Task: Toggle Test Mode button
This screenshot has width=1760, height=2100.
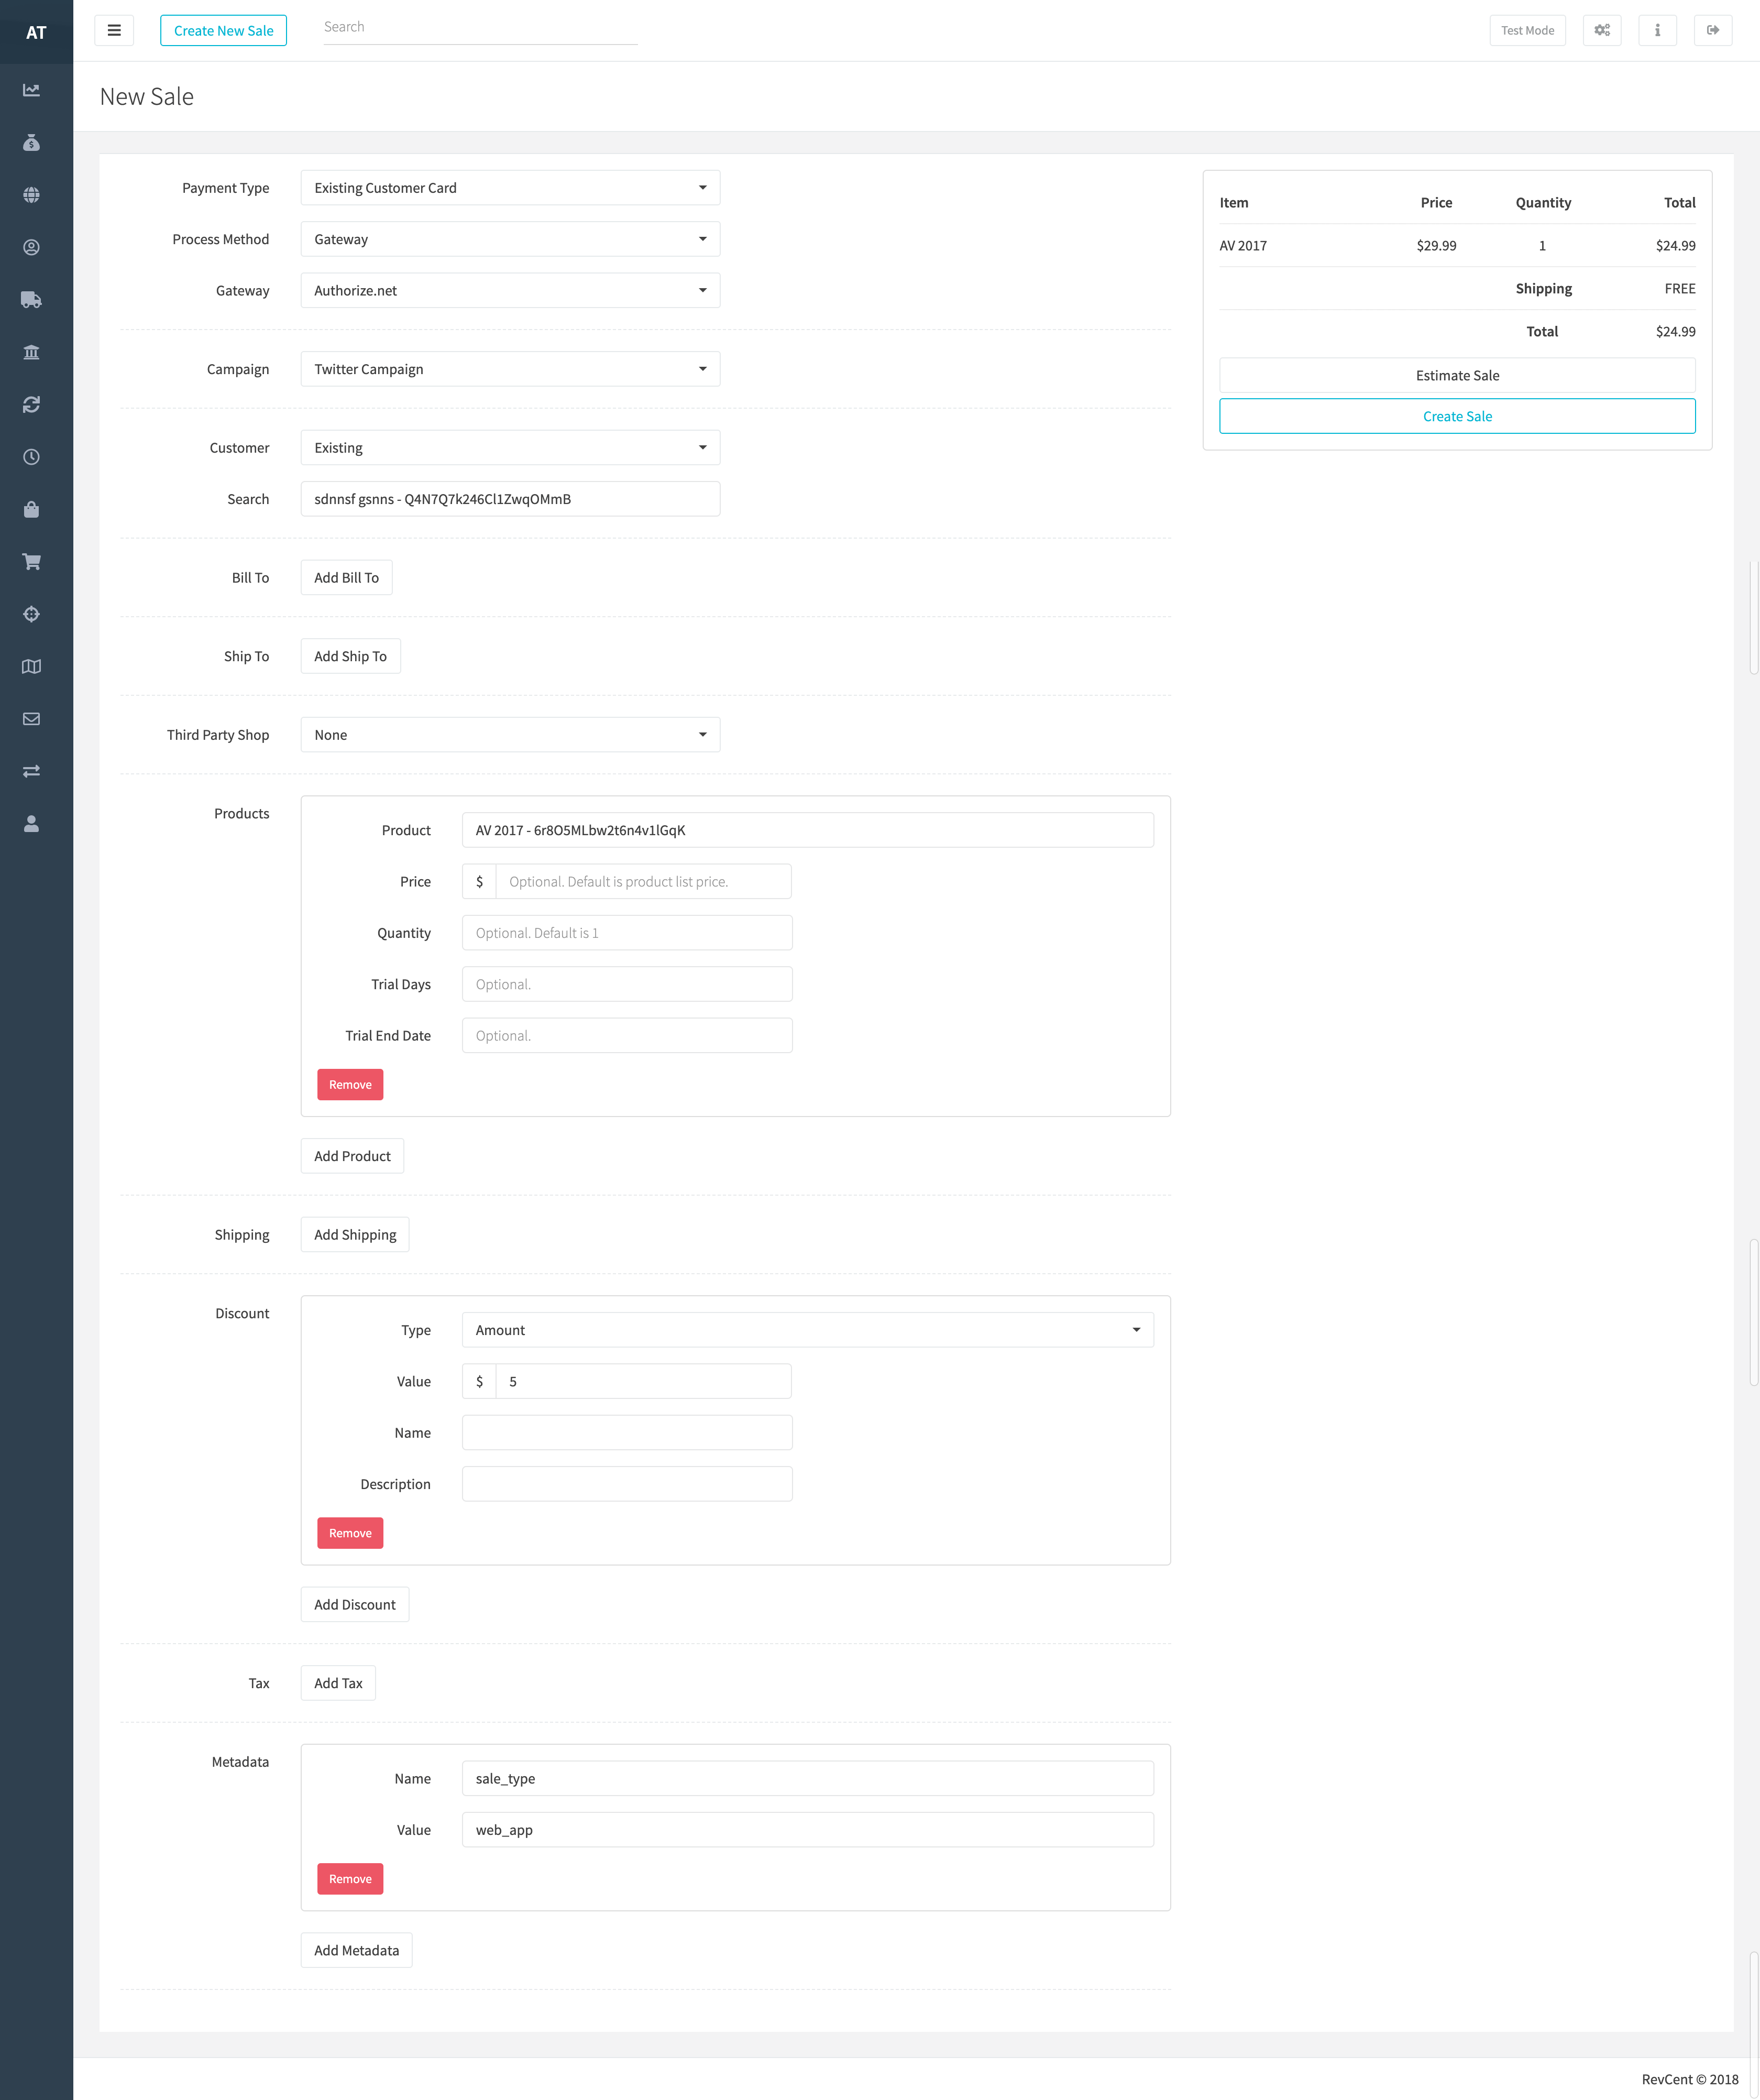Action: pos(1526,30)
